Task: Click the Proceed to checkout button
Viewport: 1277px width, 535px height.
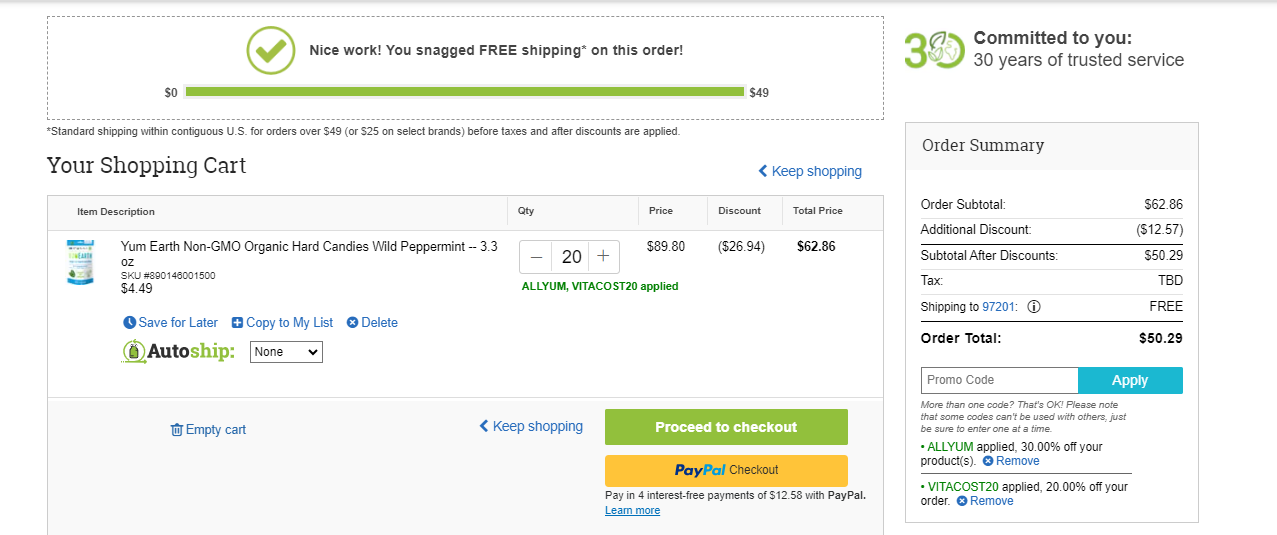Action: [x=726, y=427]
